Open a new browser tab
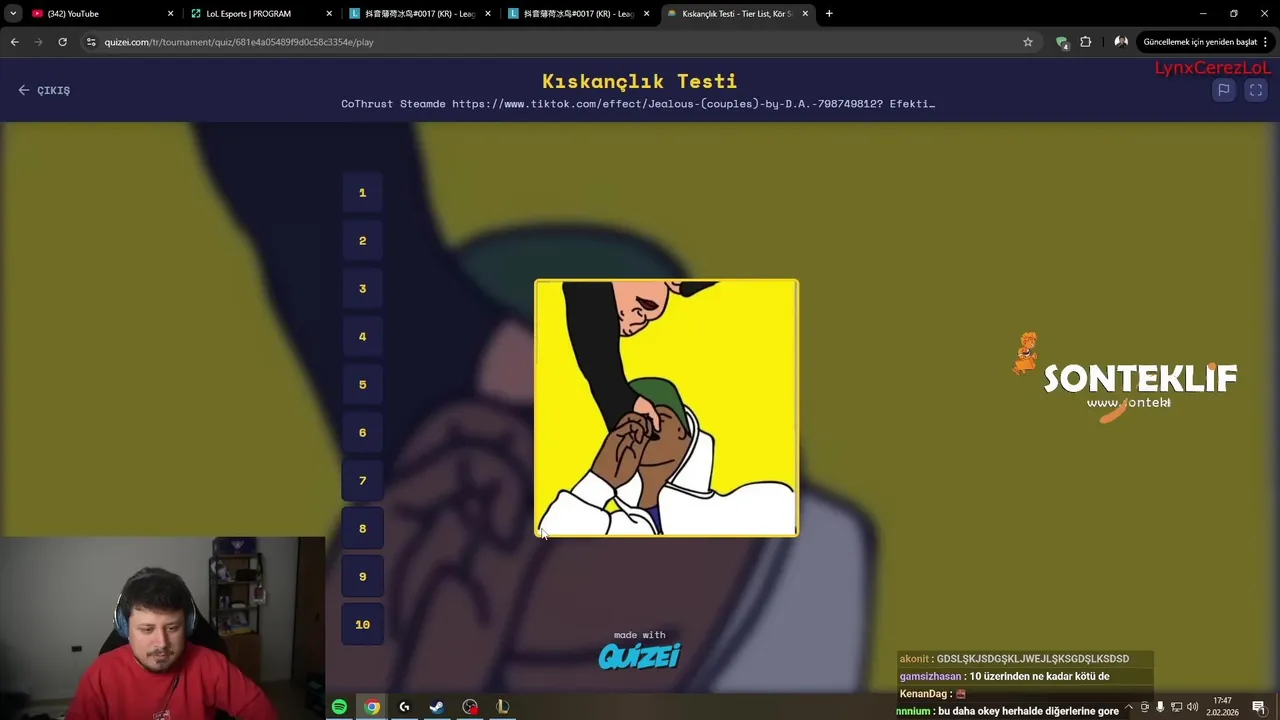Viewport: 1280px width, 720px height. click(829, 14)
